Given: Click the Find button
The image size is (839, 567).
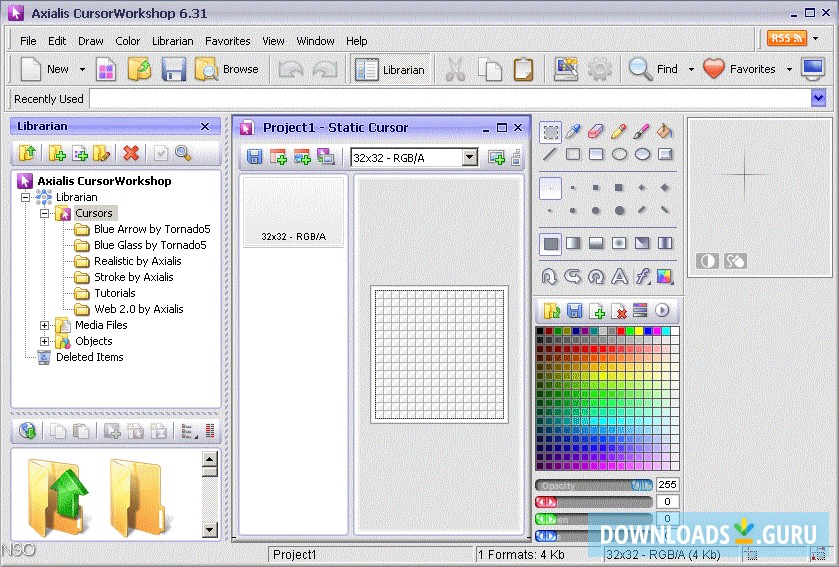Looking at the screenshot, I should pyautogui.click(x=653, y=70).
